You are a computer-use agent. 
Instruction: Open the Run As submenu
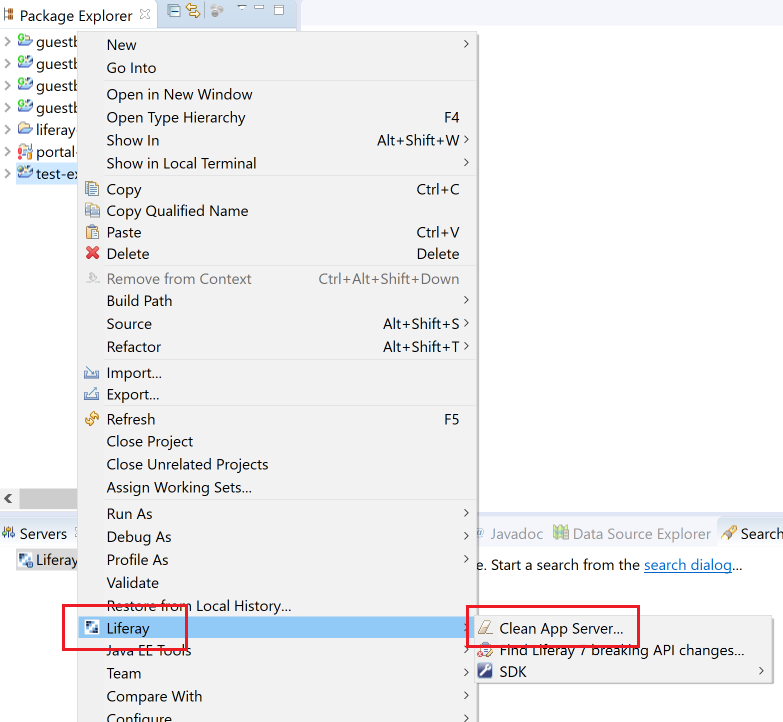[x=277, y=514]
